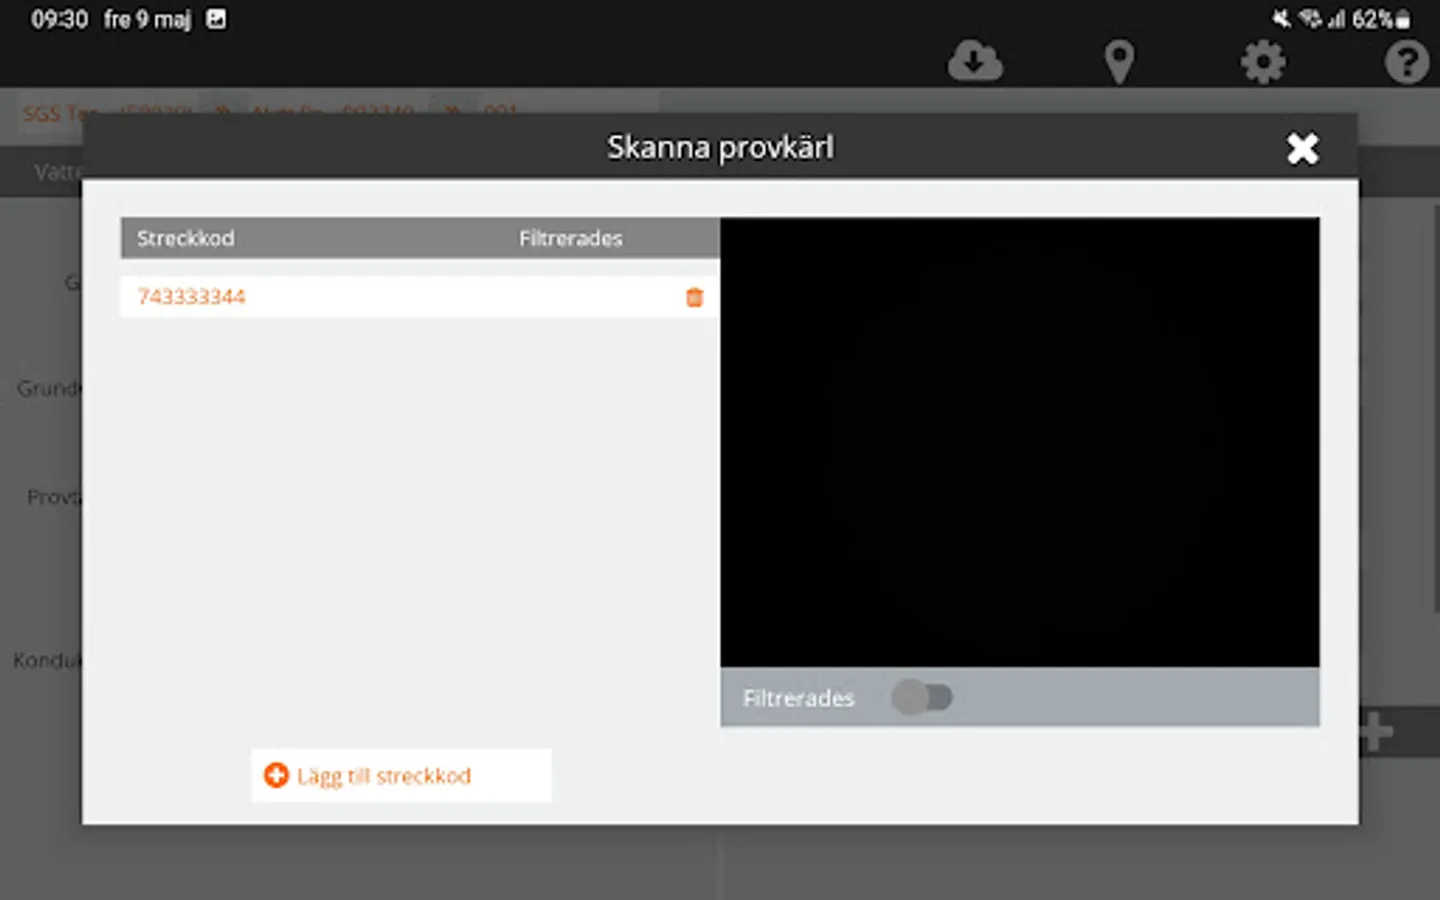Enable the Filtrerades switch below the camera view
Image resolution: width=1440 pixels, height=900 pixels.
923,697
